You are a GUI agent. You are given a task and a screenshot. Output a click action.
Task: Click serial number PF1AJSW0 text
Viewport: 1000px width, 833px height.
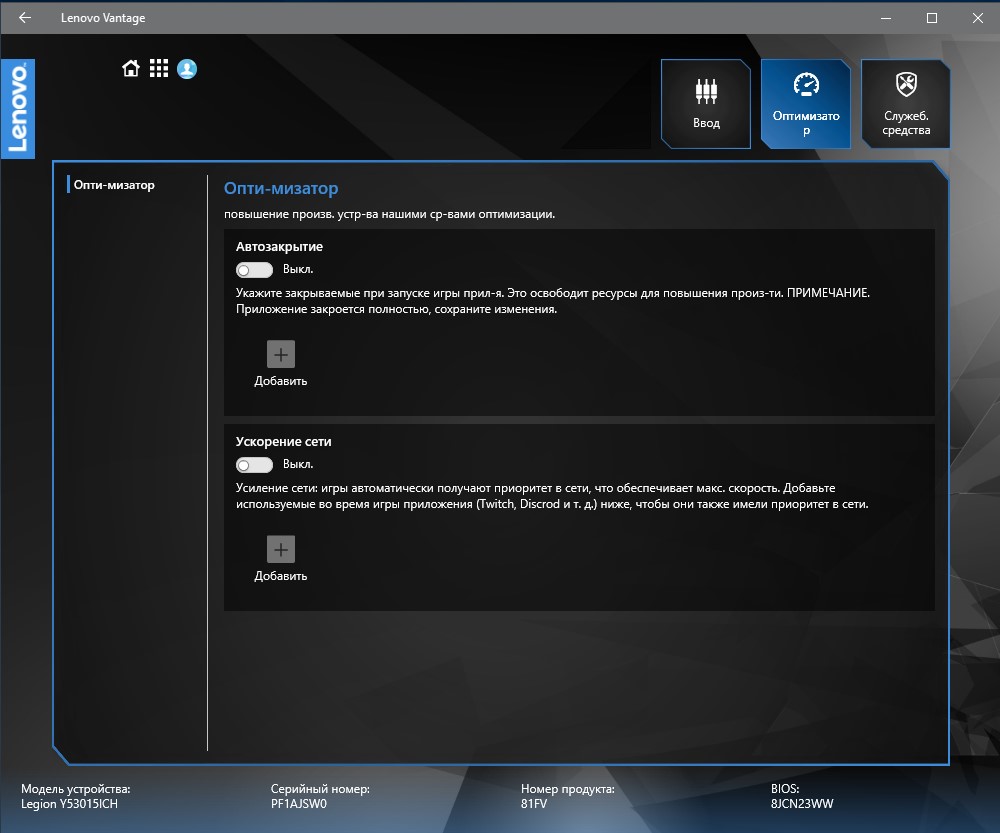298,804
